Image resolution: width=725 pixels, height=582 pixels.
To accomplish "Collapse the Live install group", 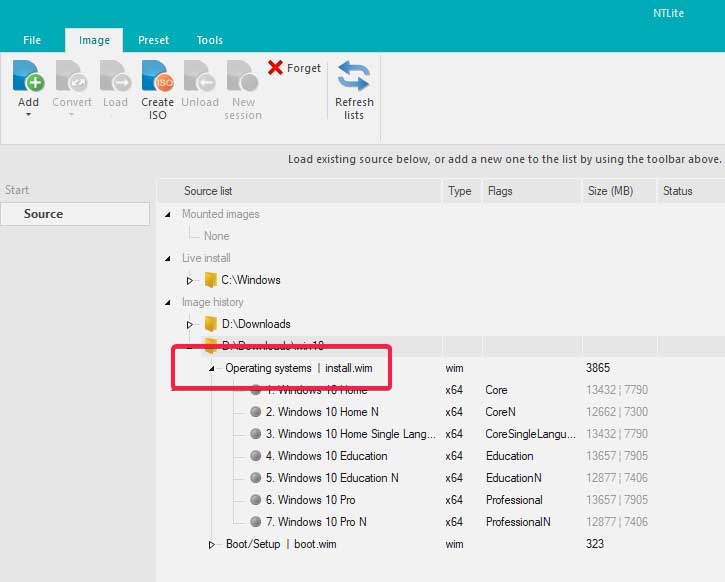I will (x=168, y=258).
